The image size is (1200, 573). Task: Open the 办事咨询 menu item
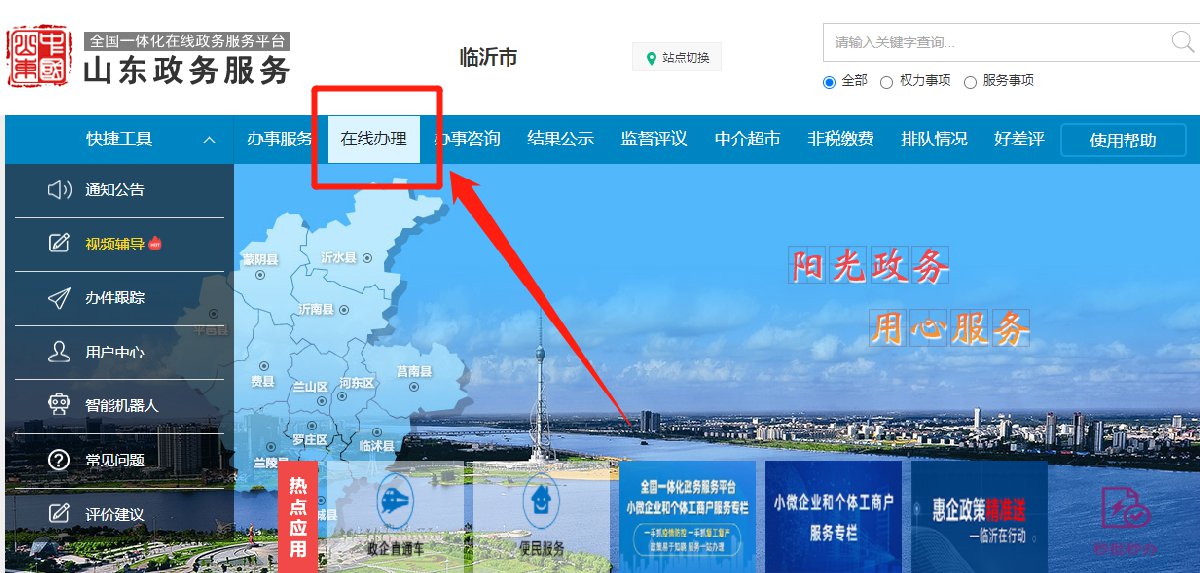(x=467, y=139)
